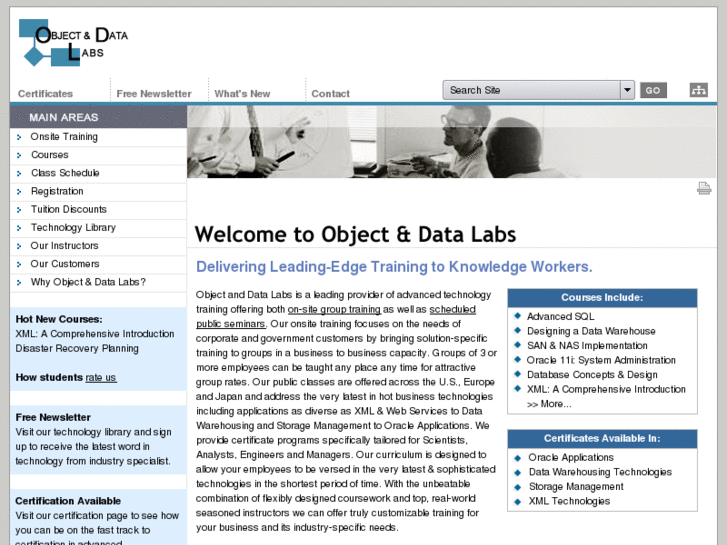
Task: Open Our Customers in sidebar
Action: [x=65, y=264]
